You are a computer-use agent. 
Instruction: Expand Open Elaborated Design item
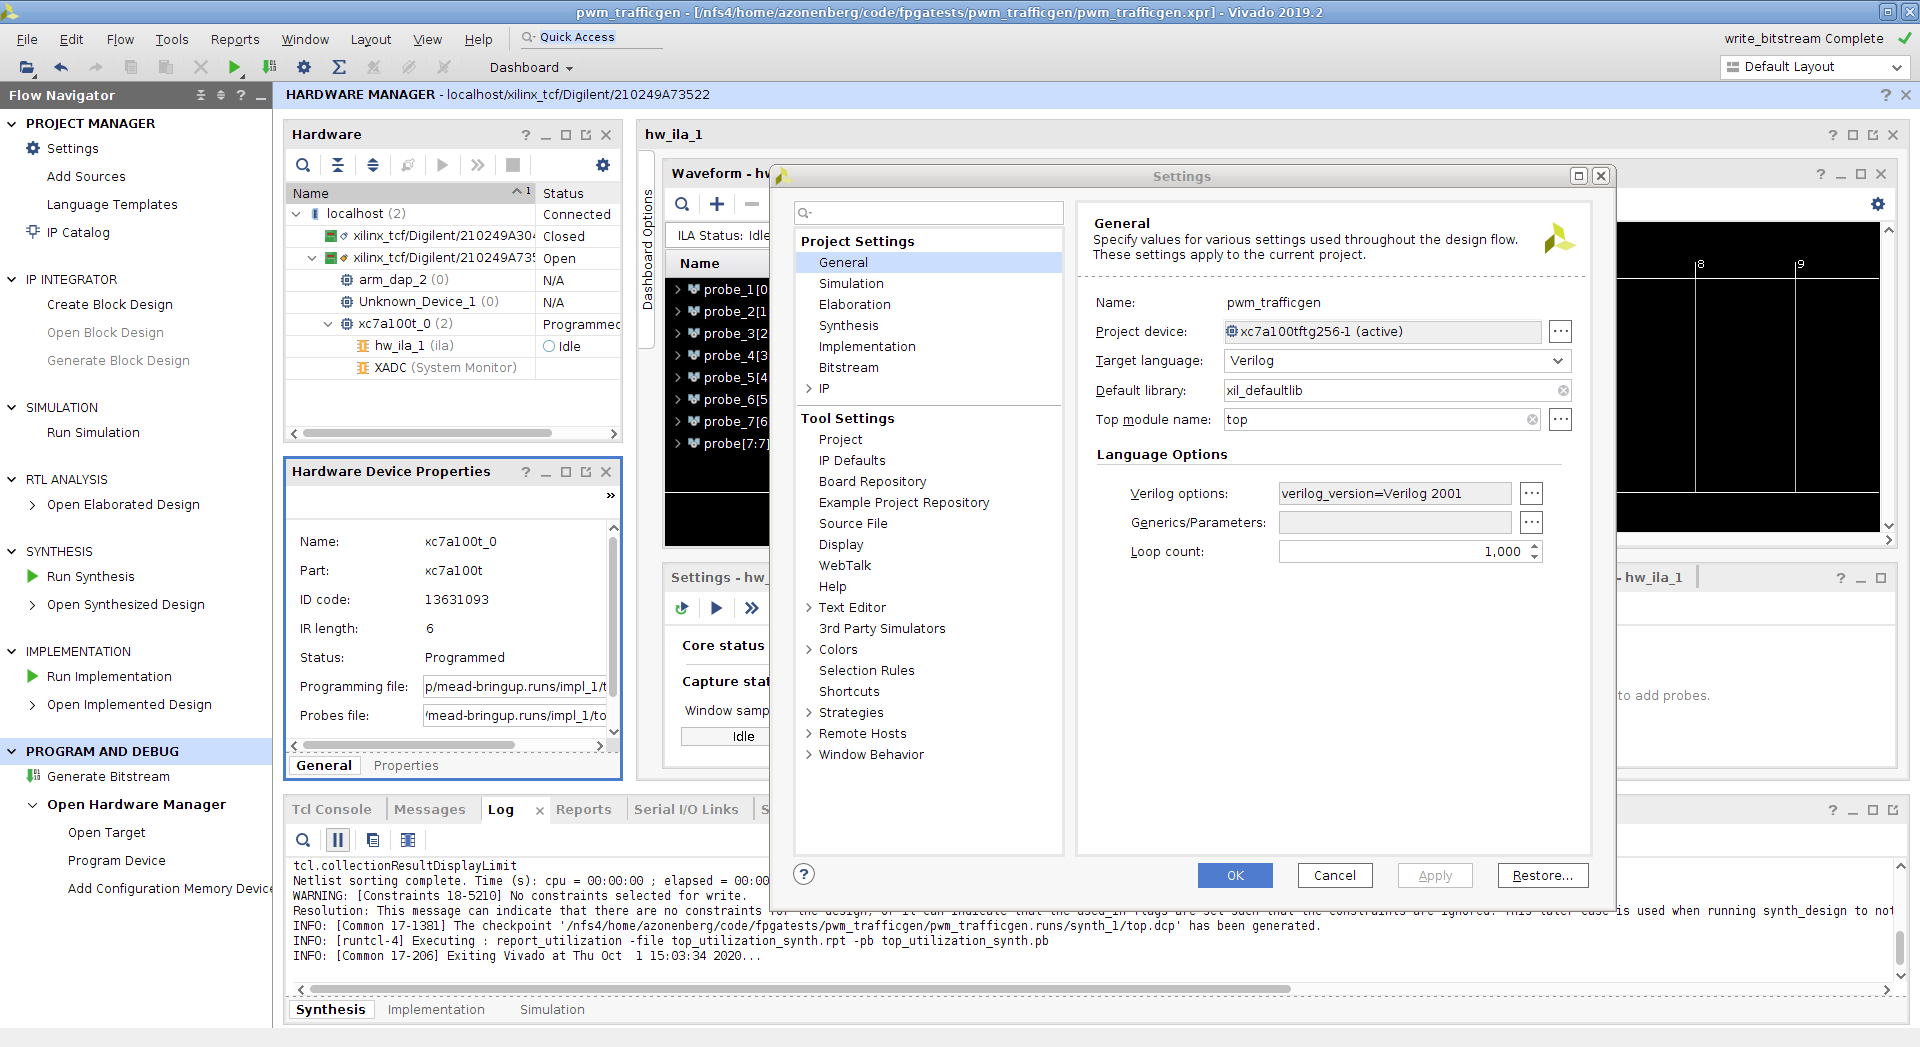pos(33,505)
